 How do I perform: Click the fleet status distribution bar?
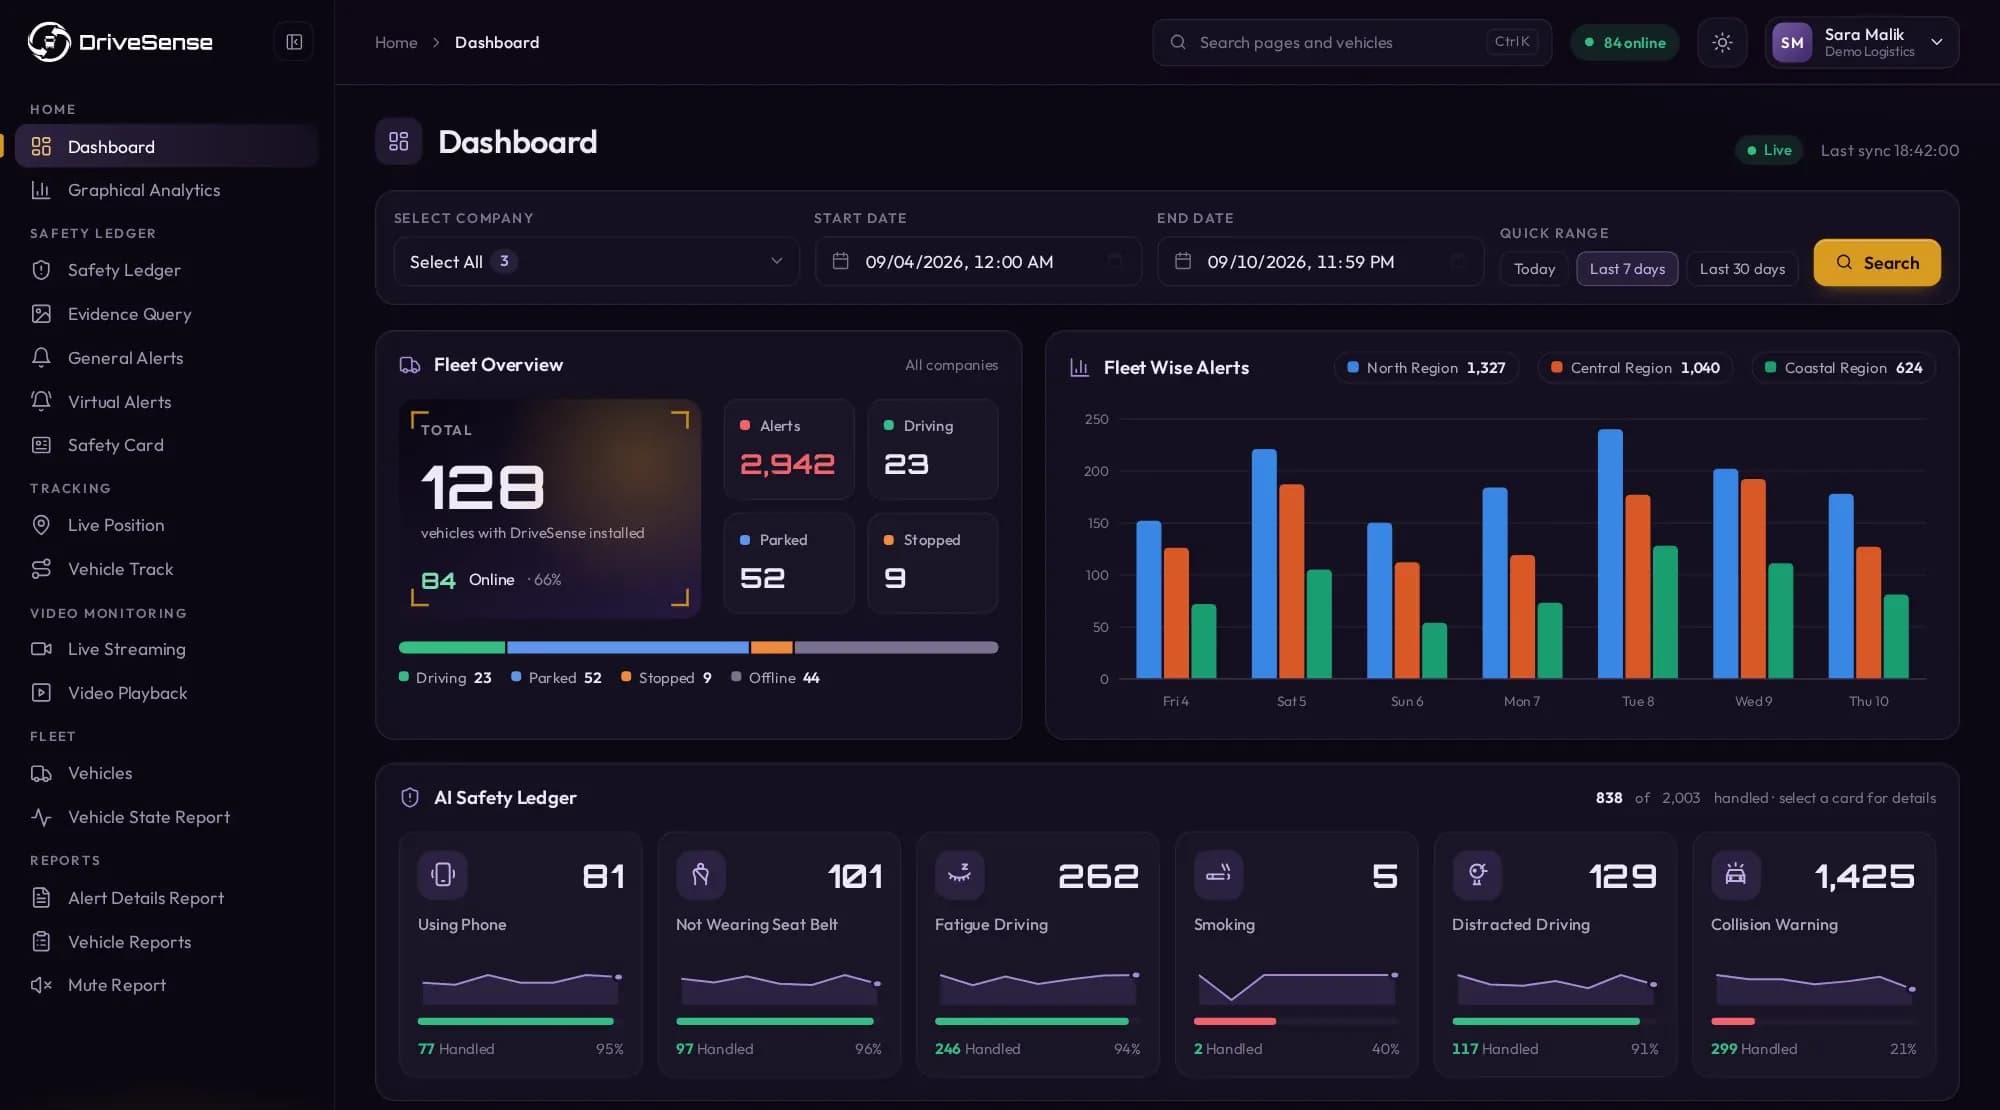(698, 648)
